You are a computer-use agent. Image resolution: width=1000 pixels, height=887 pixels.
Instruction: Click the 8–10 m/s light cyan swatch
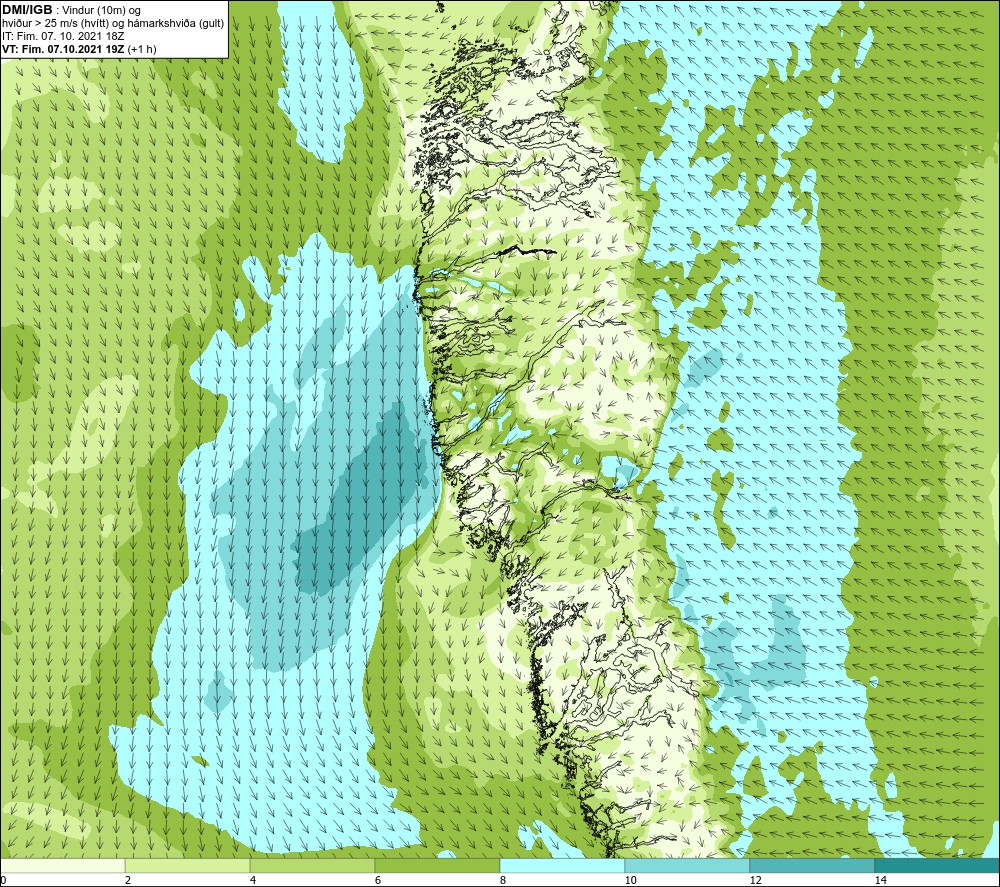(x=562, y=865)
